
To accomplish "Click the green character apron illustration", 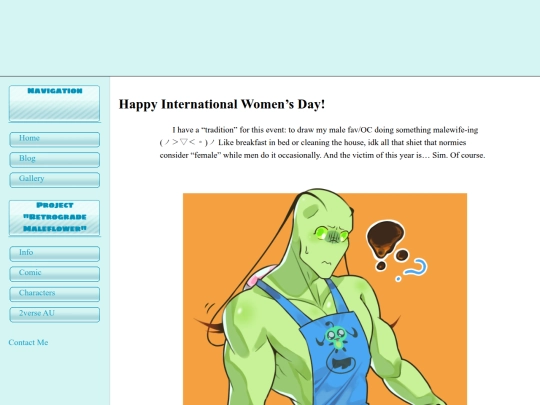I will [325, 297].
